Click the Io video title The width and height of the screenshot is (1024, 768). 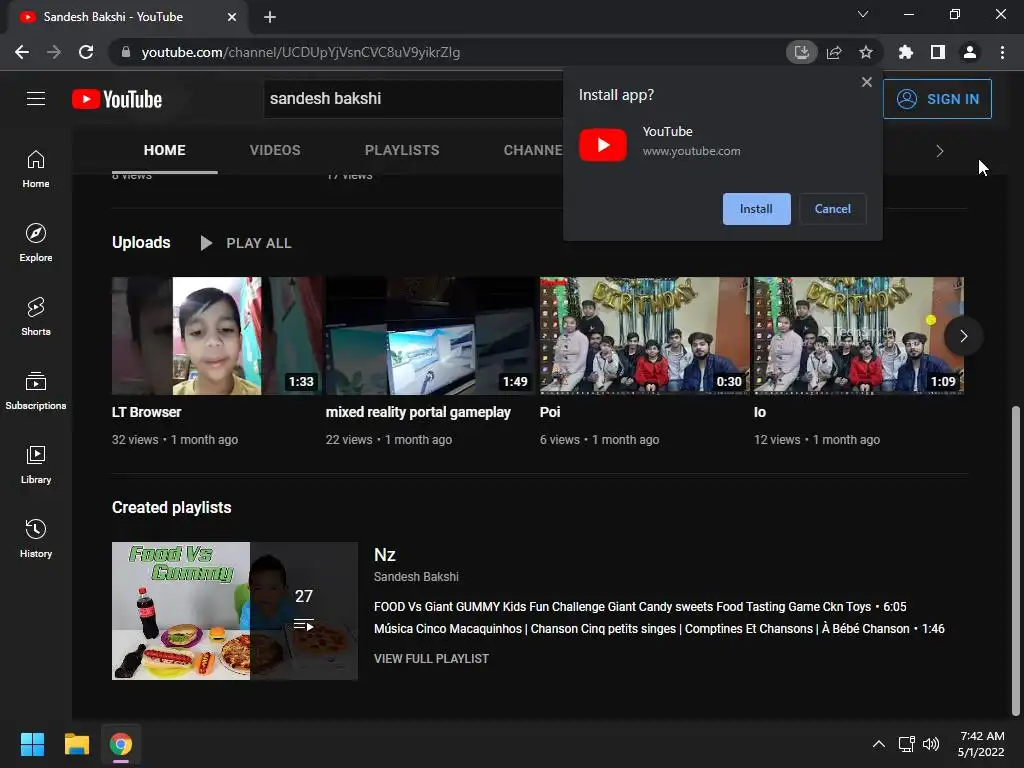(760, 412)
